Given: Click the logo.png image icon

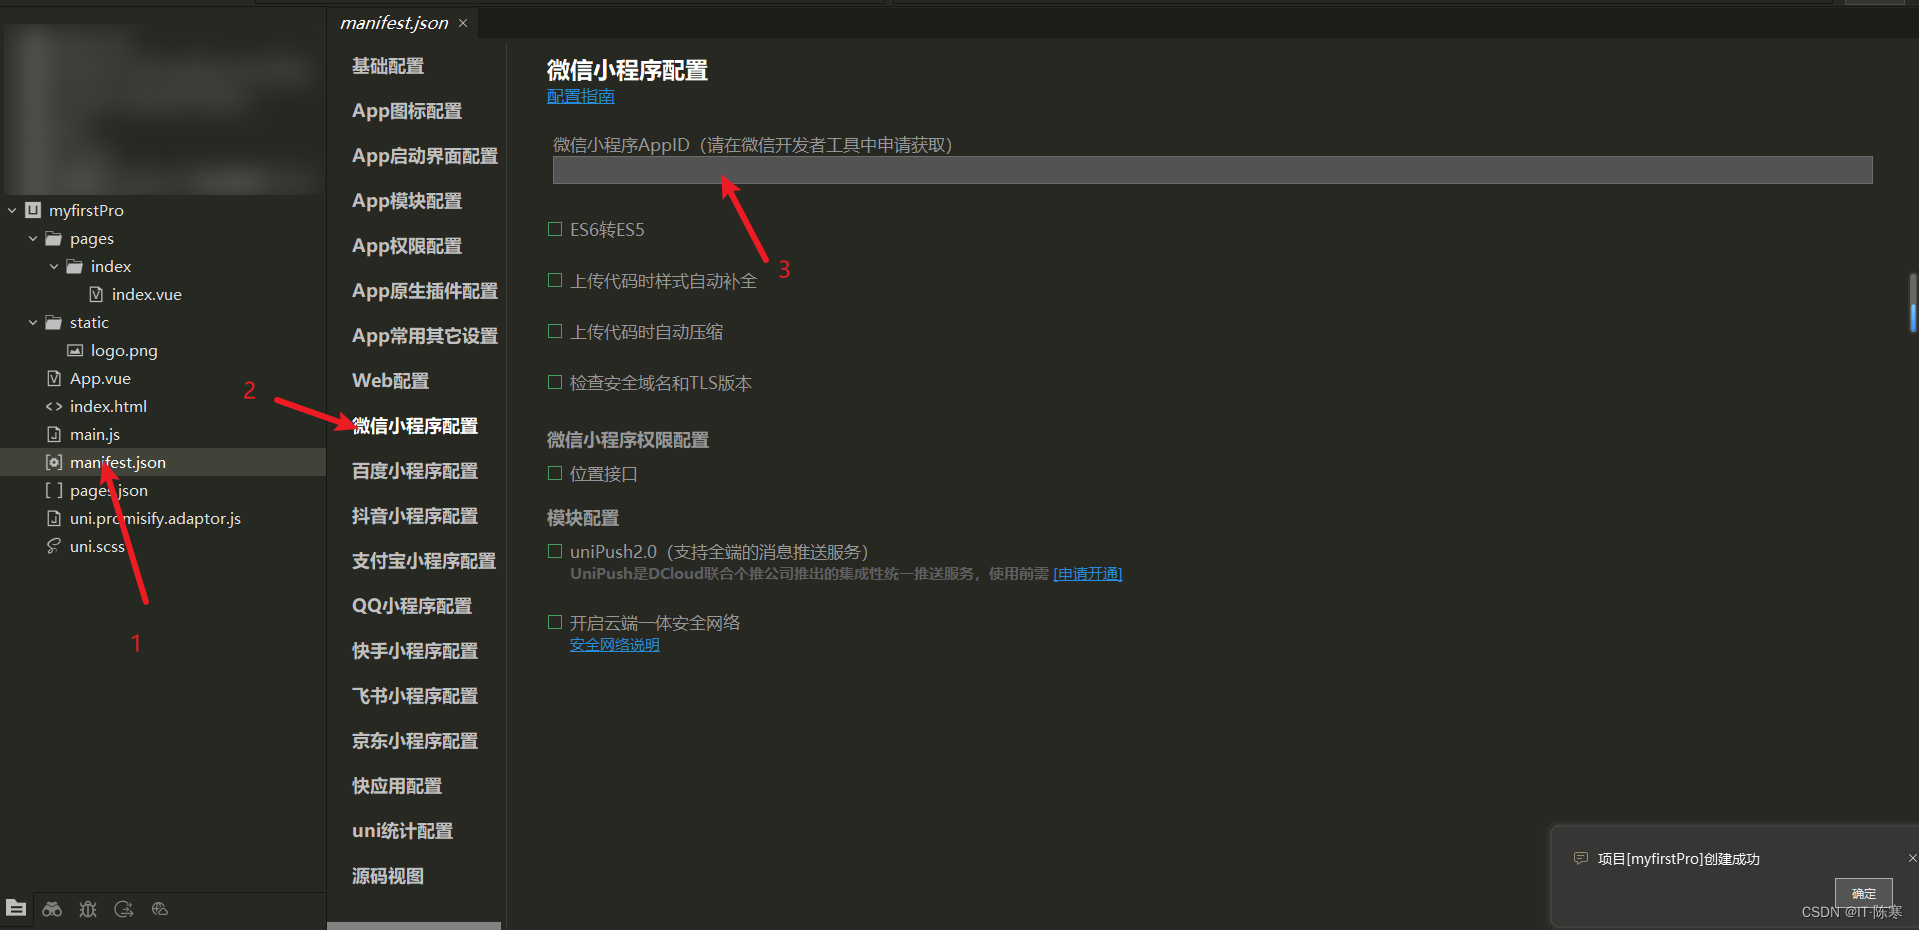Looking at the screenshot, I should click(x=75, y=350).
